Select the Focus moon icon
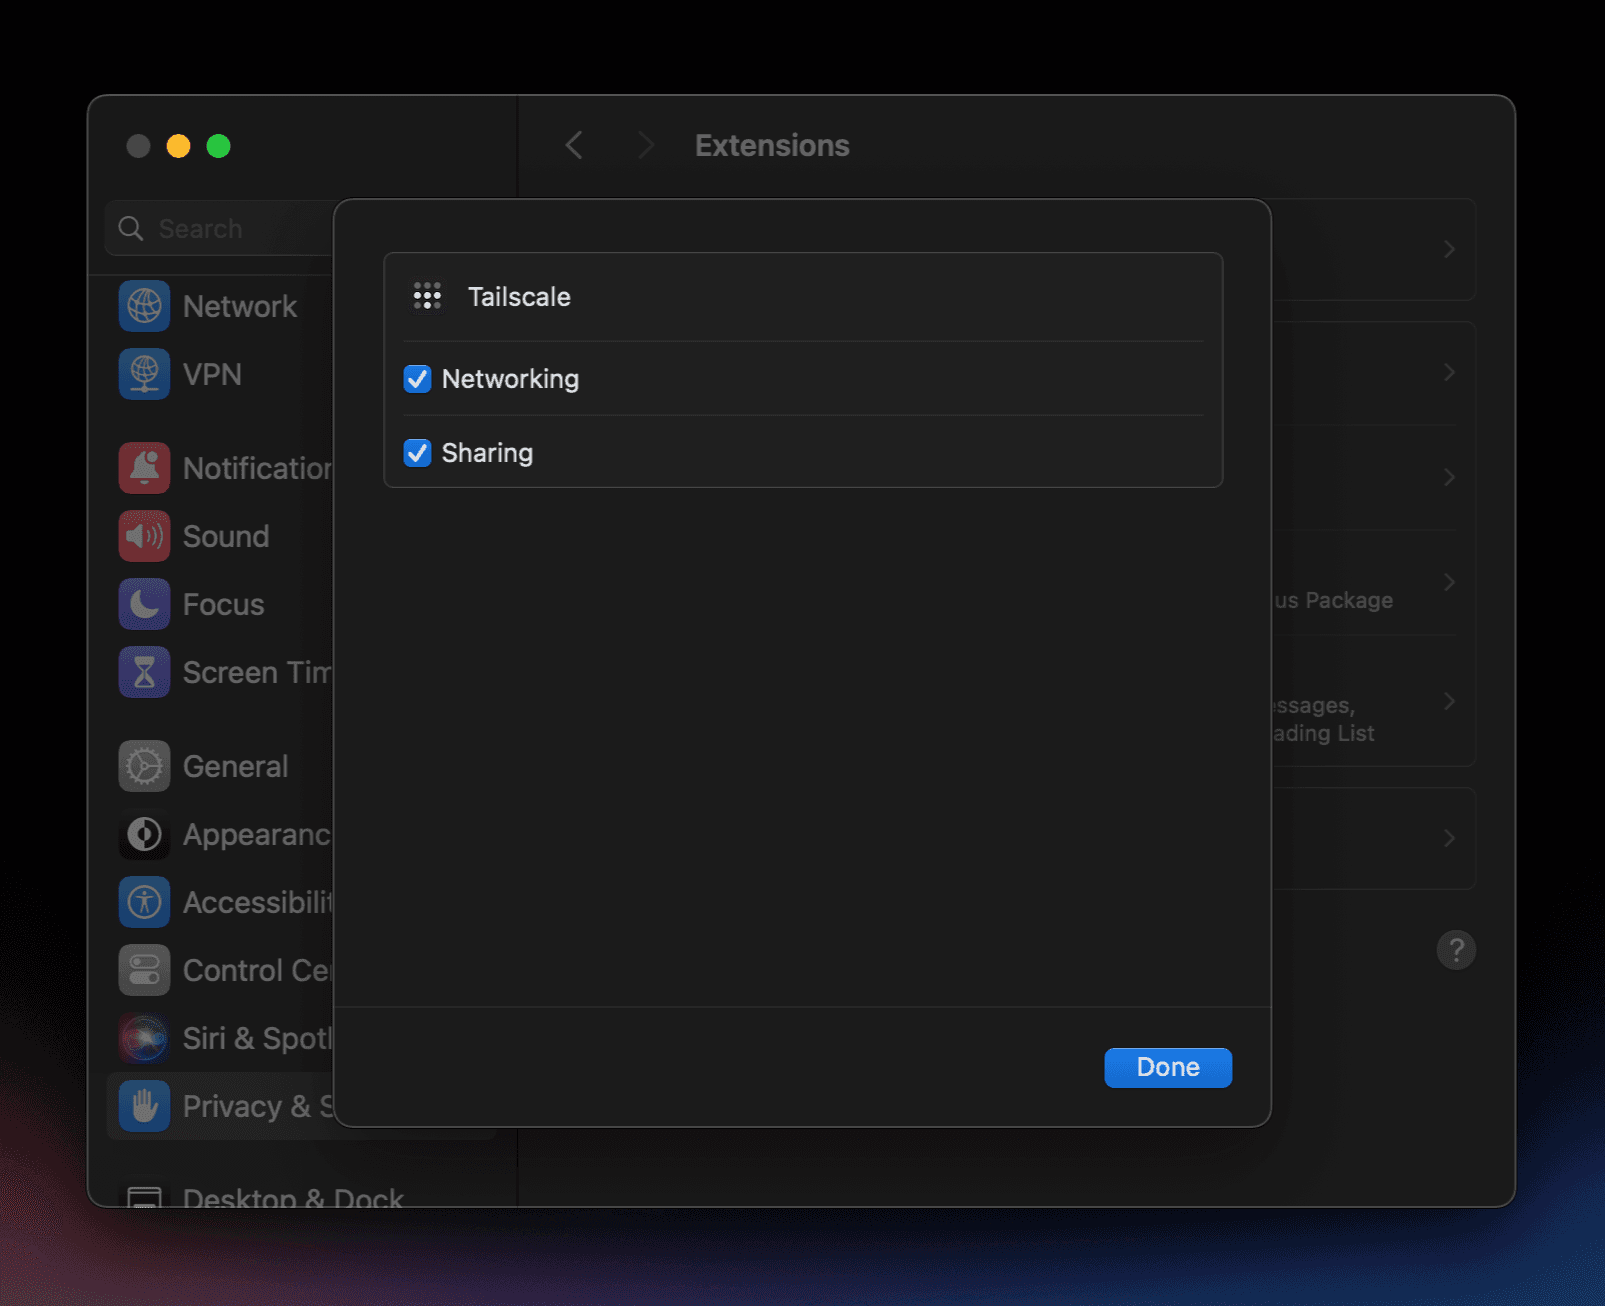The width and height of the screenshot is (1605, 1306). tap(144, 604)
